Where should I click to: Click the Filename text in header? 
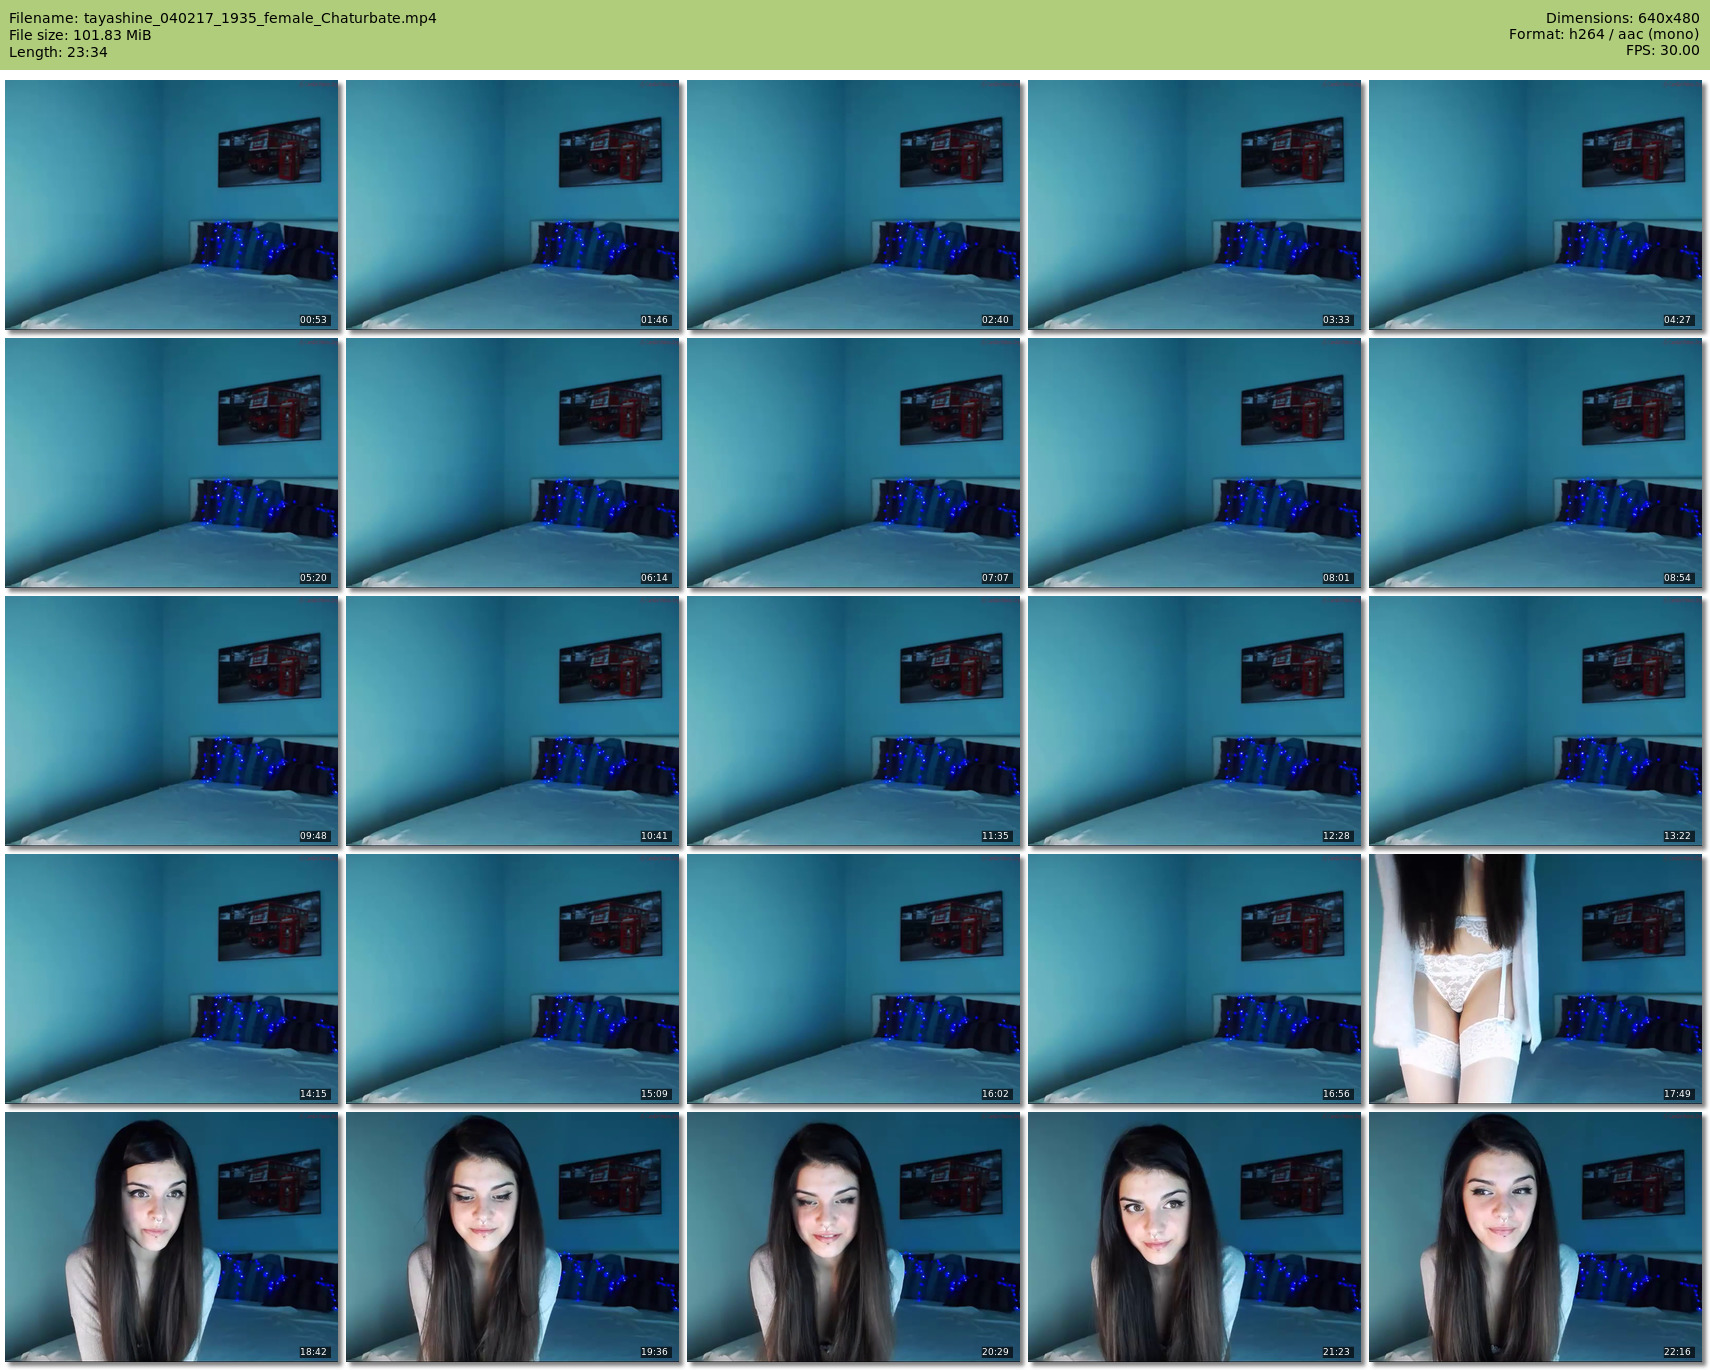[x=223, y=18]
